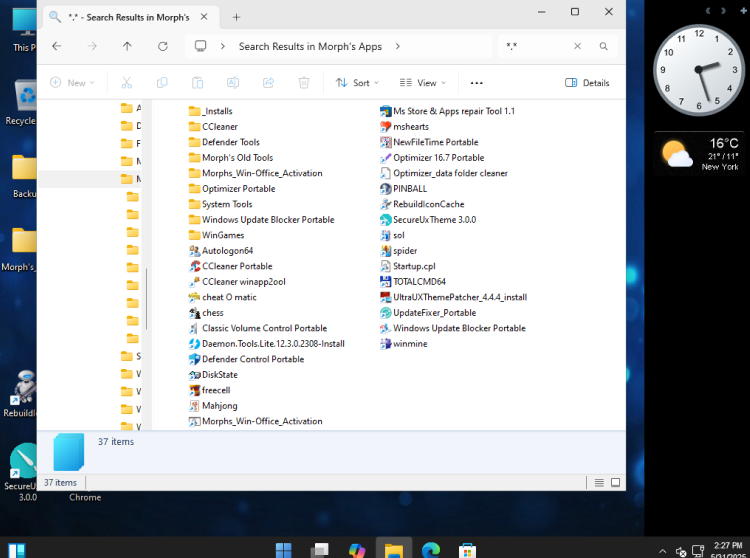Select Optimizer 16.7 Portable
Viewport: 750px width, 558px height.
click(432, 158)
